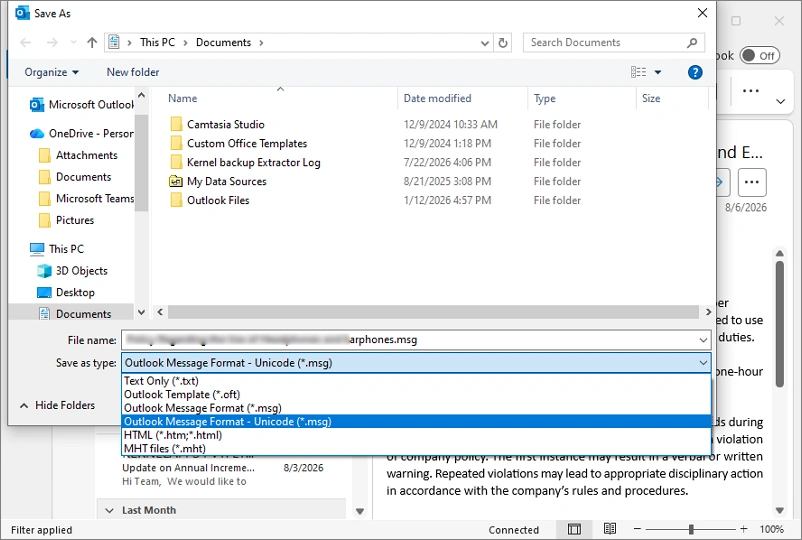Click the file list horizontal scrollbar
This screenshot has width=802, height=540.
point(433,312)
